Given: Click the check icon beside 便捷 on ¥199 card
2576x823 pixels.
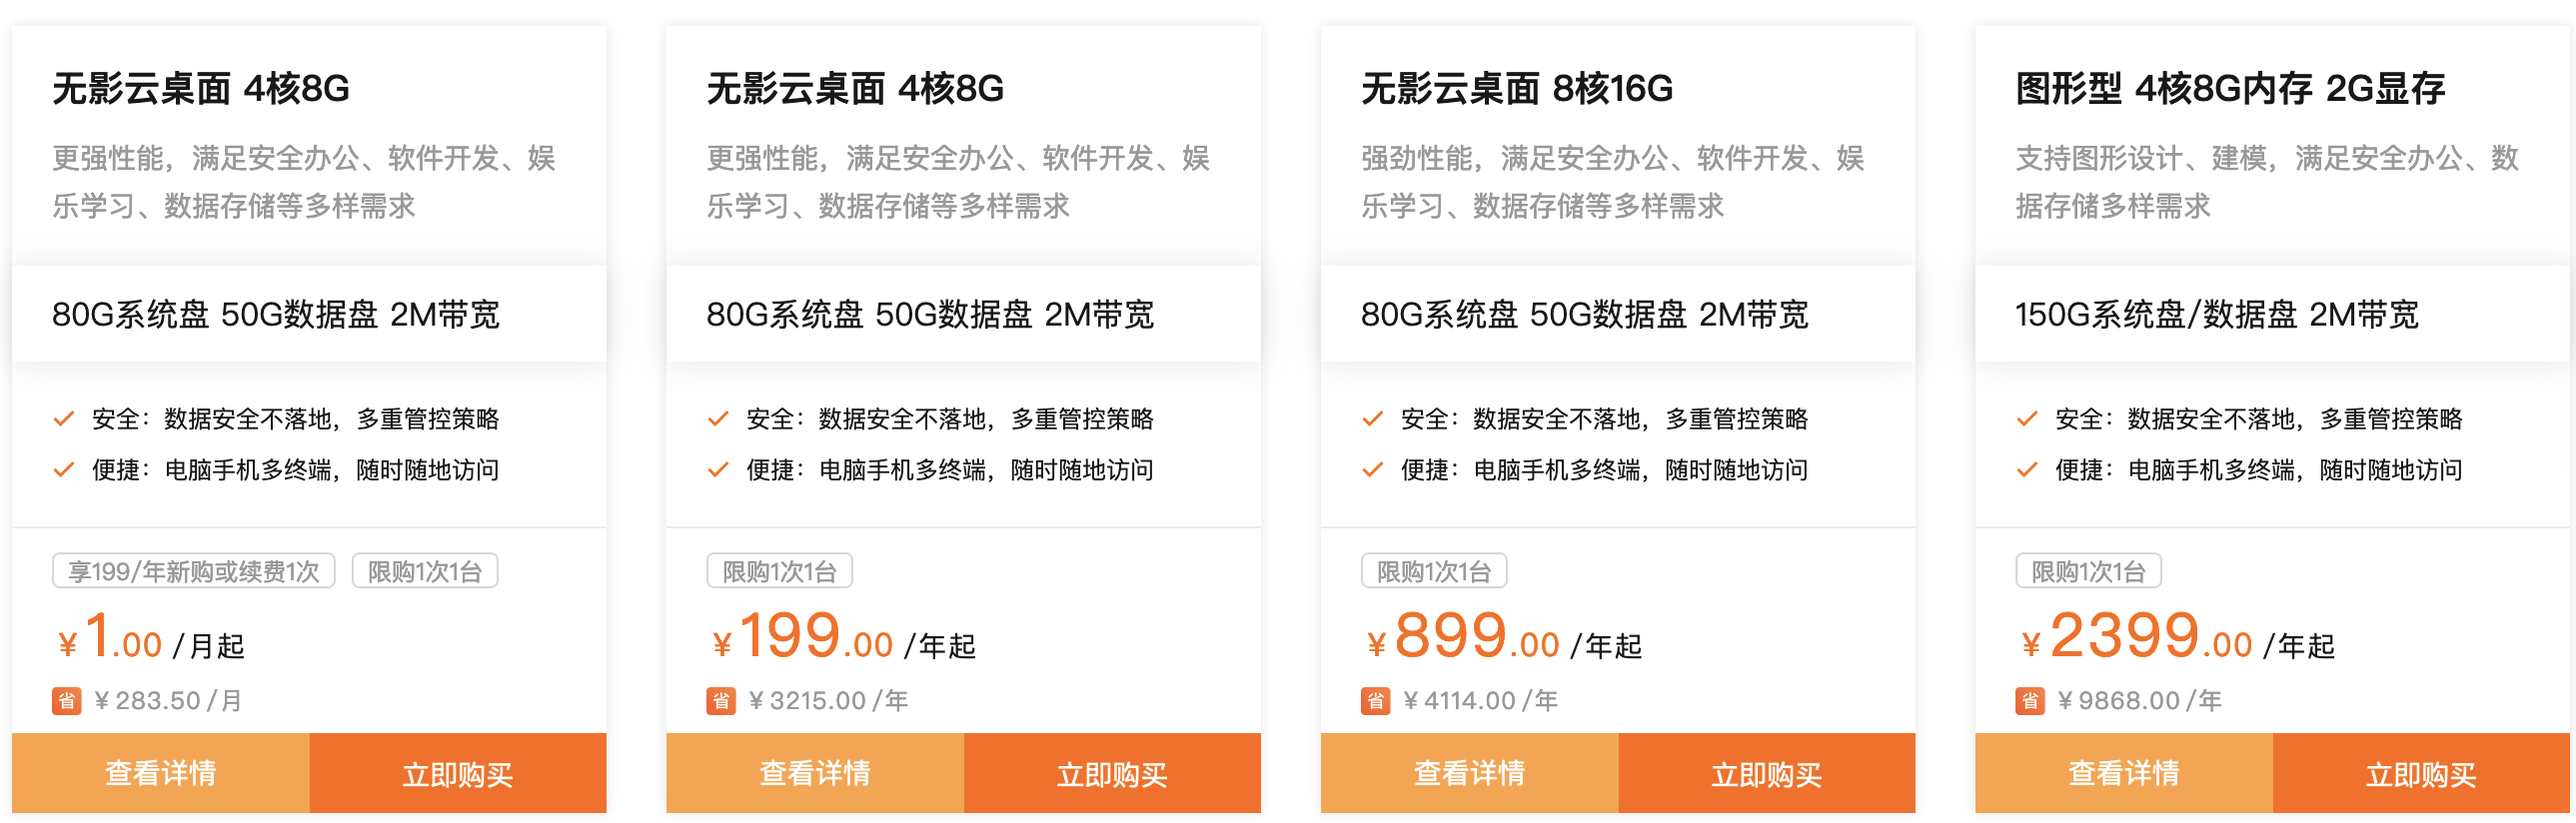Looking at the screenshot, I should (x=718, y=469).
